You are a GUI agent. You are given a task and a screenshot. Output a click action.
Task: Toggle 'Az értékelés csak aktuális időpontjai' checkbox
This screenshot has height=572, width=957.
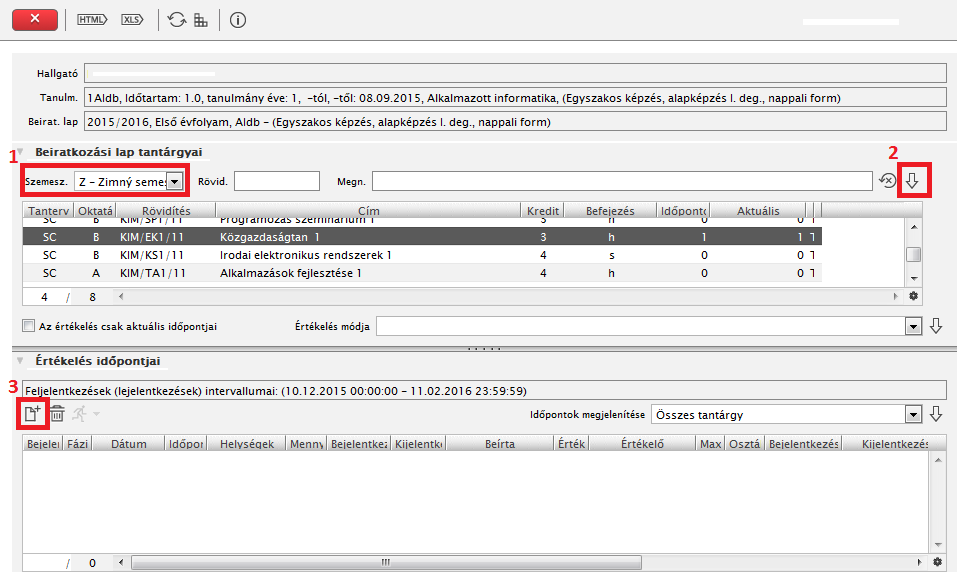[28, 326]
